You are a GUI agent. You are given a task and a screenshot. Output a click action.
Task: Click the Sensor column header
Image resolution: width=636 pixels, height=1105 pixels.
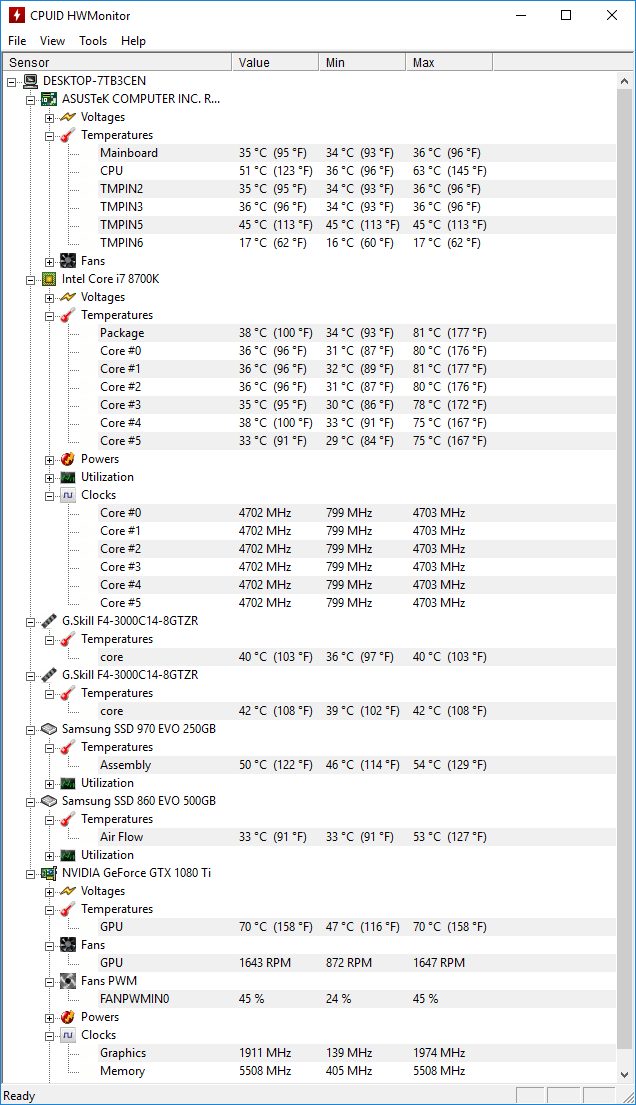pyautogui.click(x=117, y=63)
